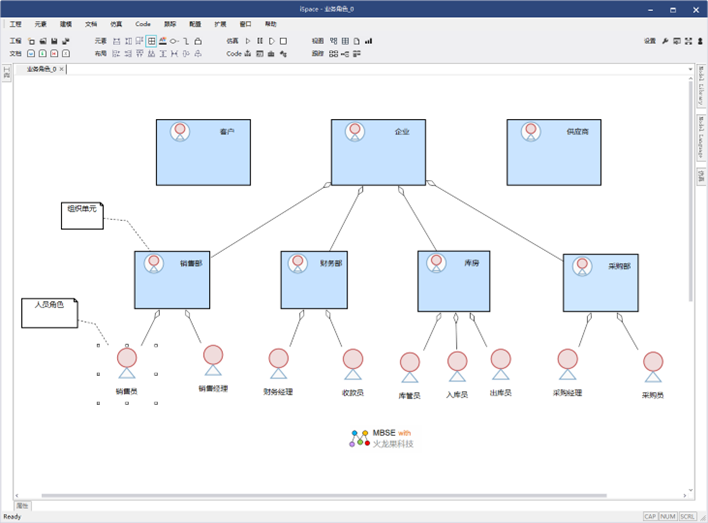Image resolution: width=708 pixels, height=523 pixels.
Task: Select the 采购部 block
Action: coord(601,283)
